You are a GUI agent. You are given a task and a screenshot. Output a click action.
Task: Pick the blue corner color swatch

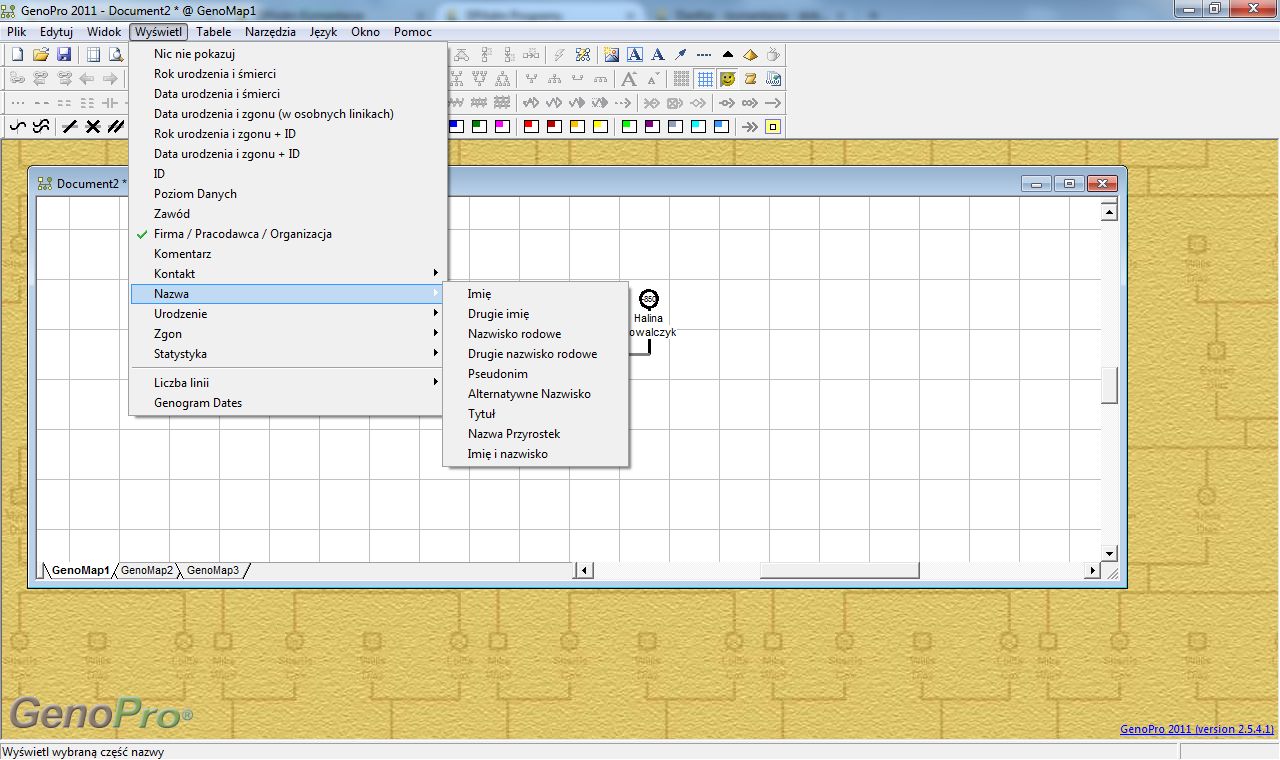tap(456, 126)
